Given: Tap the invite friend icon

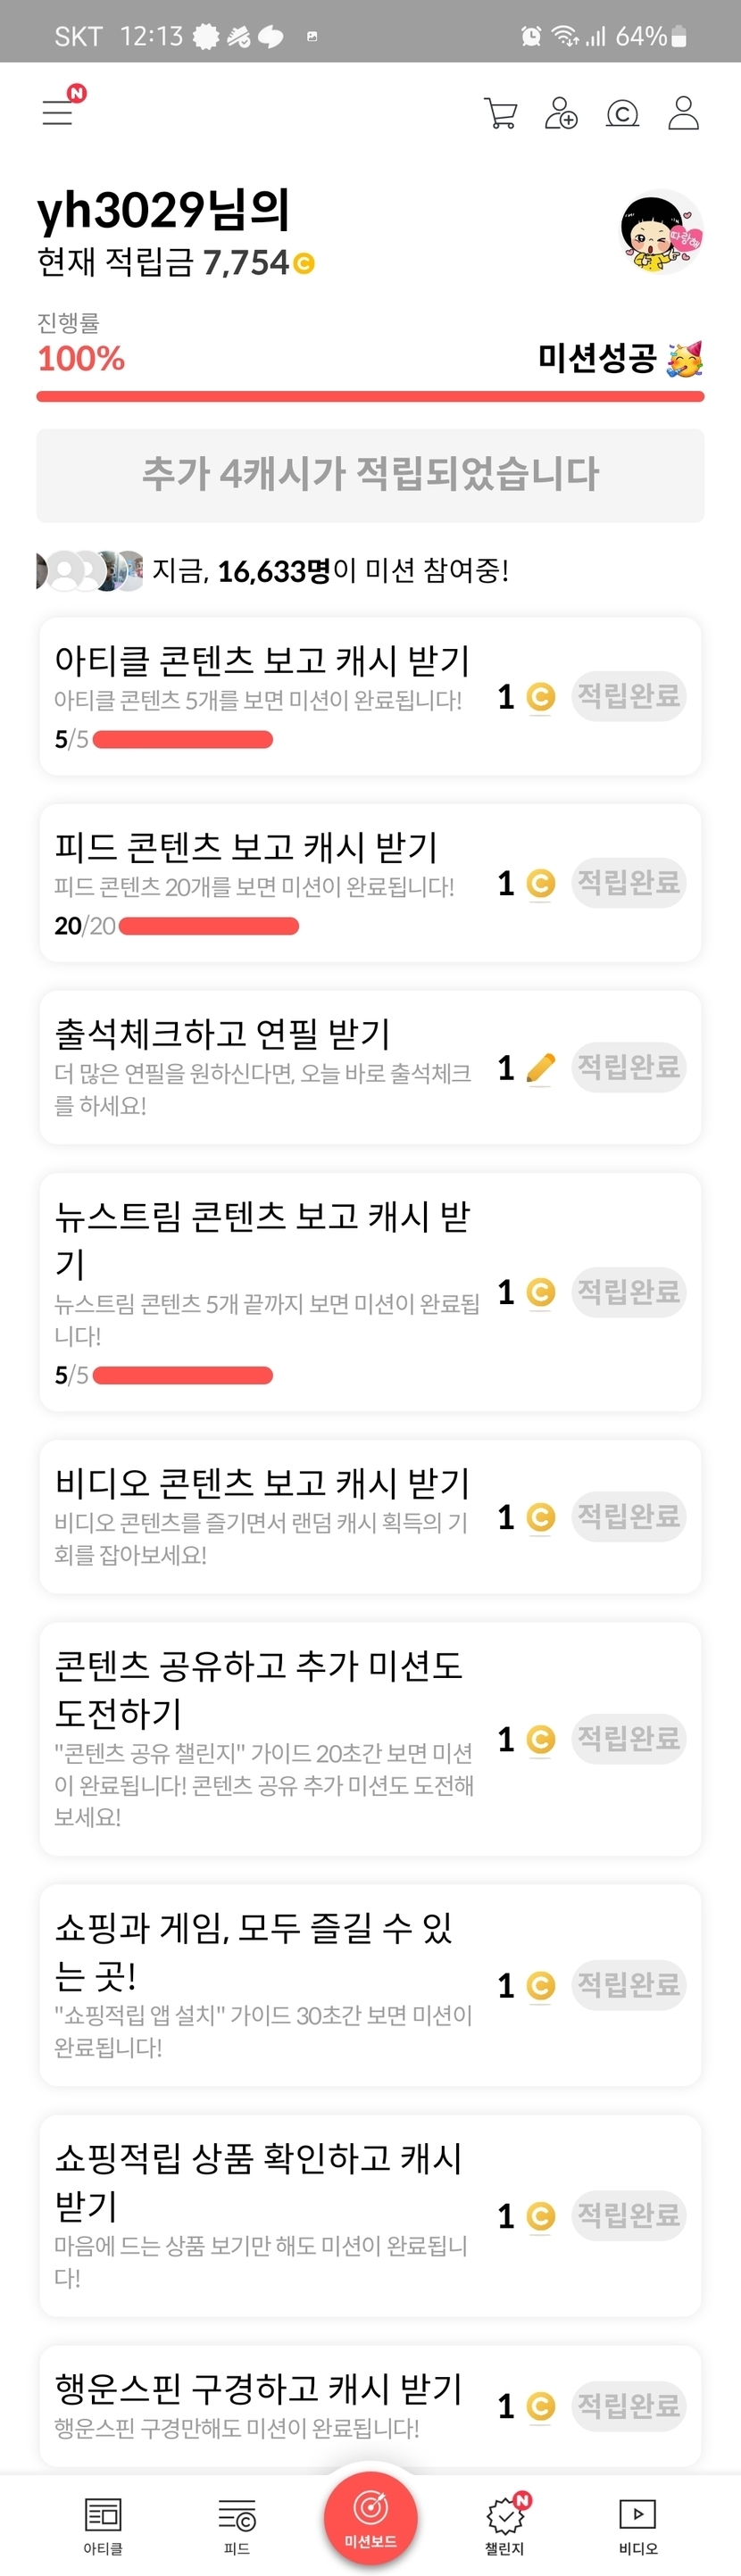Looking at the screenshot, I should 561,113.
